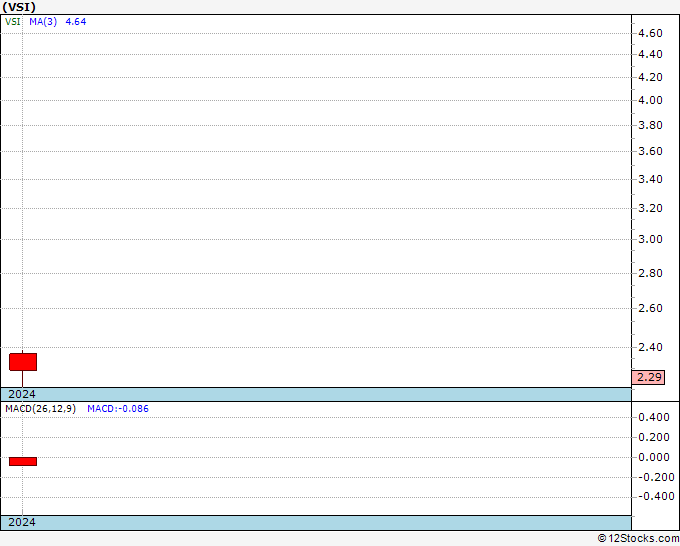
Task: Click the 12Stocks.com copyright text
Action: (x=638, y=539)
